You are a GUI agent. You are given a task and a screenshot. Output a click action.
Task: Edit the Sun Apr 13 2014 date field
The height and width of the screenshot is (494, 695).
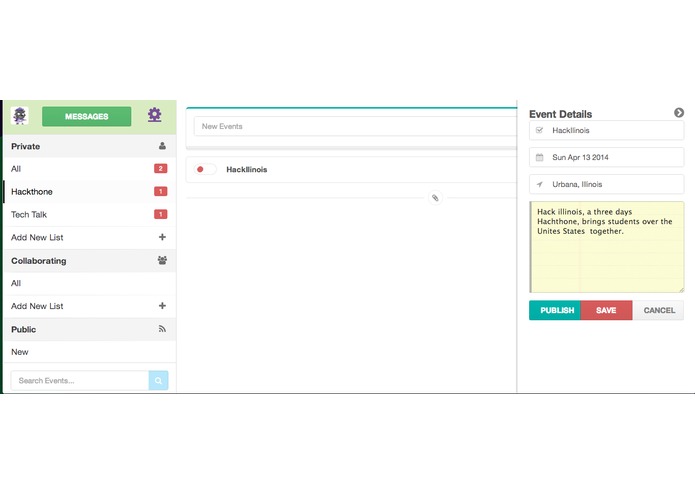606,157
